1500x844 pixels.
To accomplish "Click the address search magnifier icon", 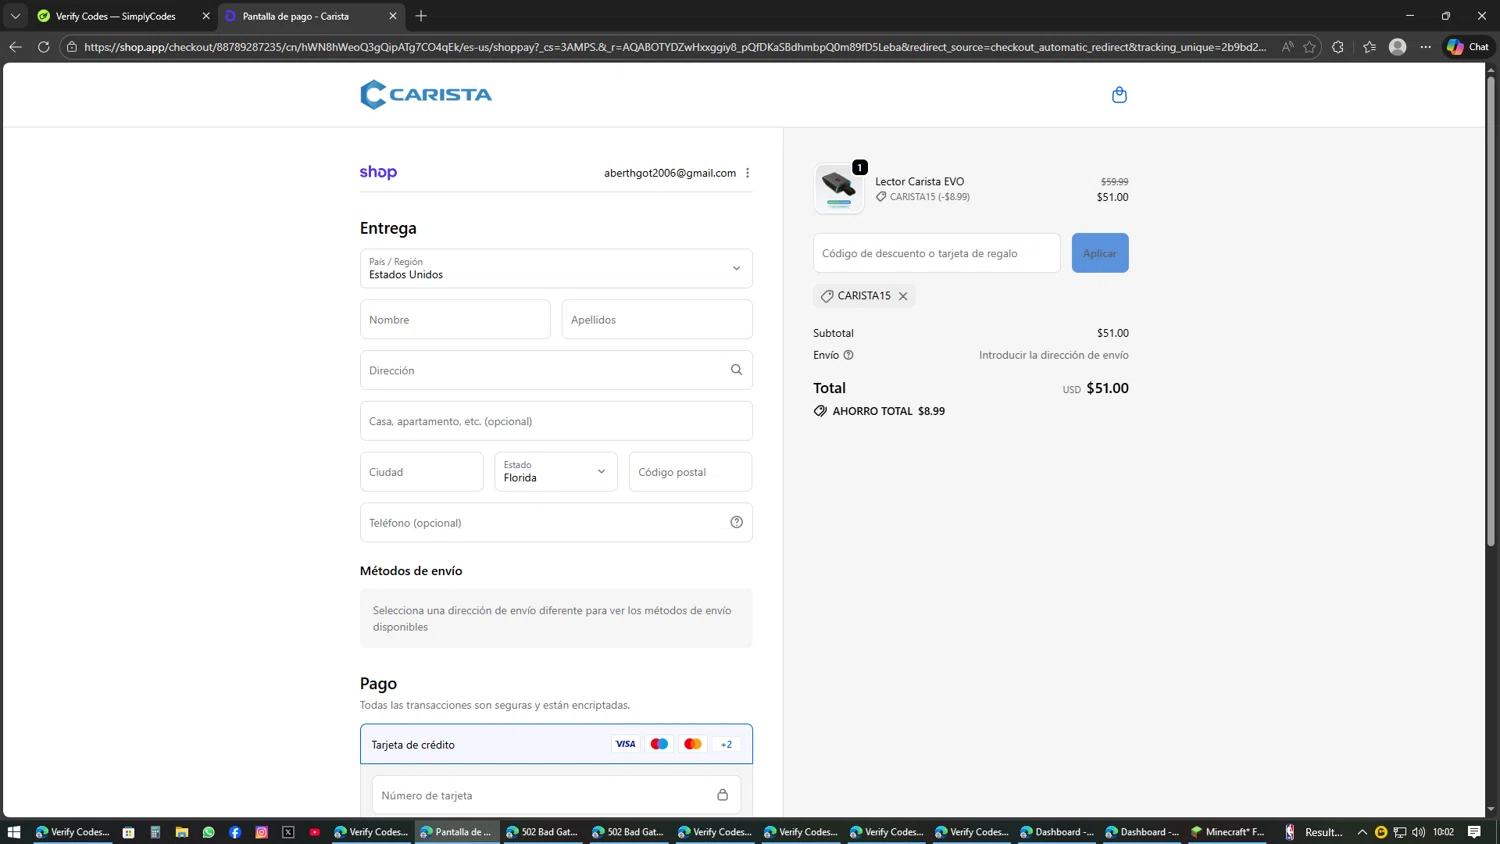I will coord(736,370).
